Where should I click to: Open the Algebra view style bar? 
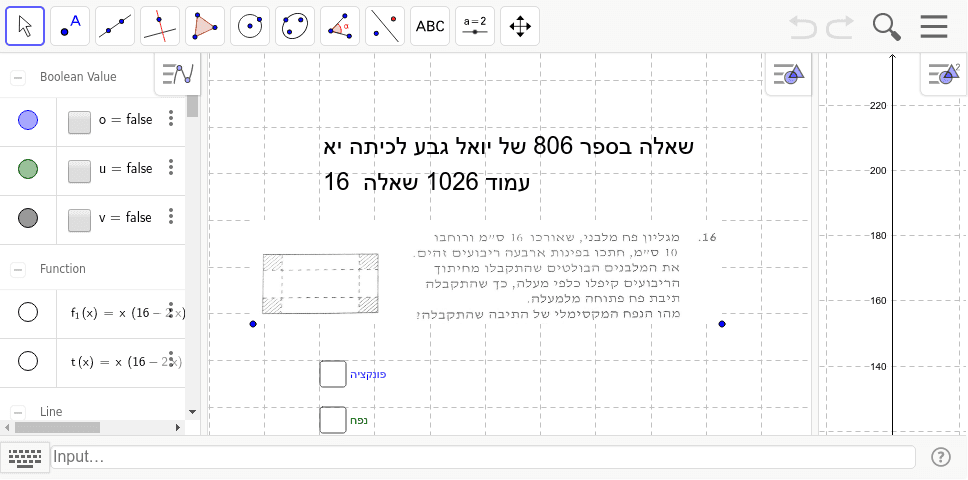pos(178,74)
